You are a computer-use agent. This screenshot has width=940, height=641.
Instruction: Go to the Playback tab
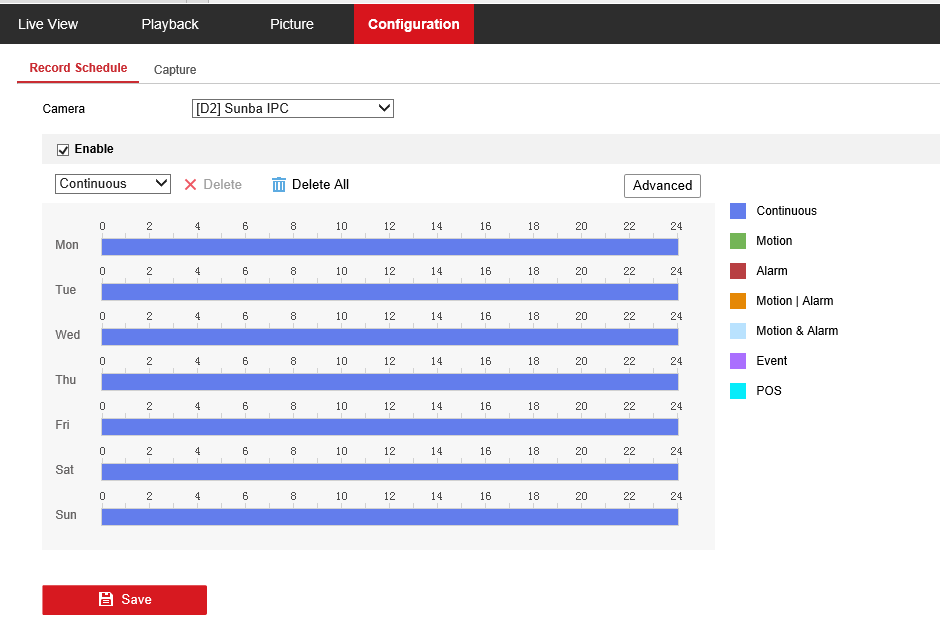(170, 24)
